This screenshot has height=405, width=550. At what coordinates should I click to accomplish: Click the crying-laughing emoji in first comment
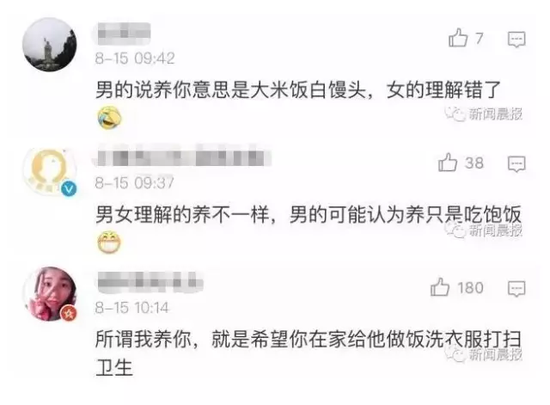109,117
